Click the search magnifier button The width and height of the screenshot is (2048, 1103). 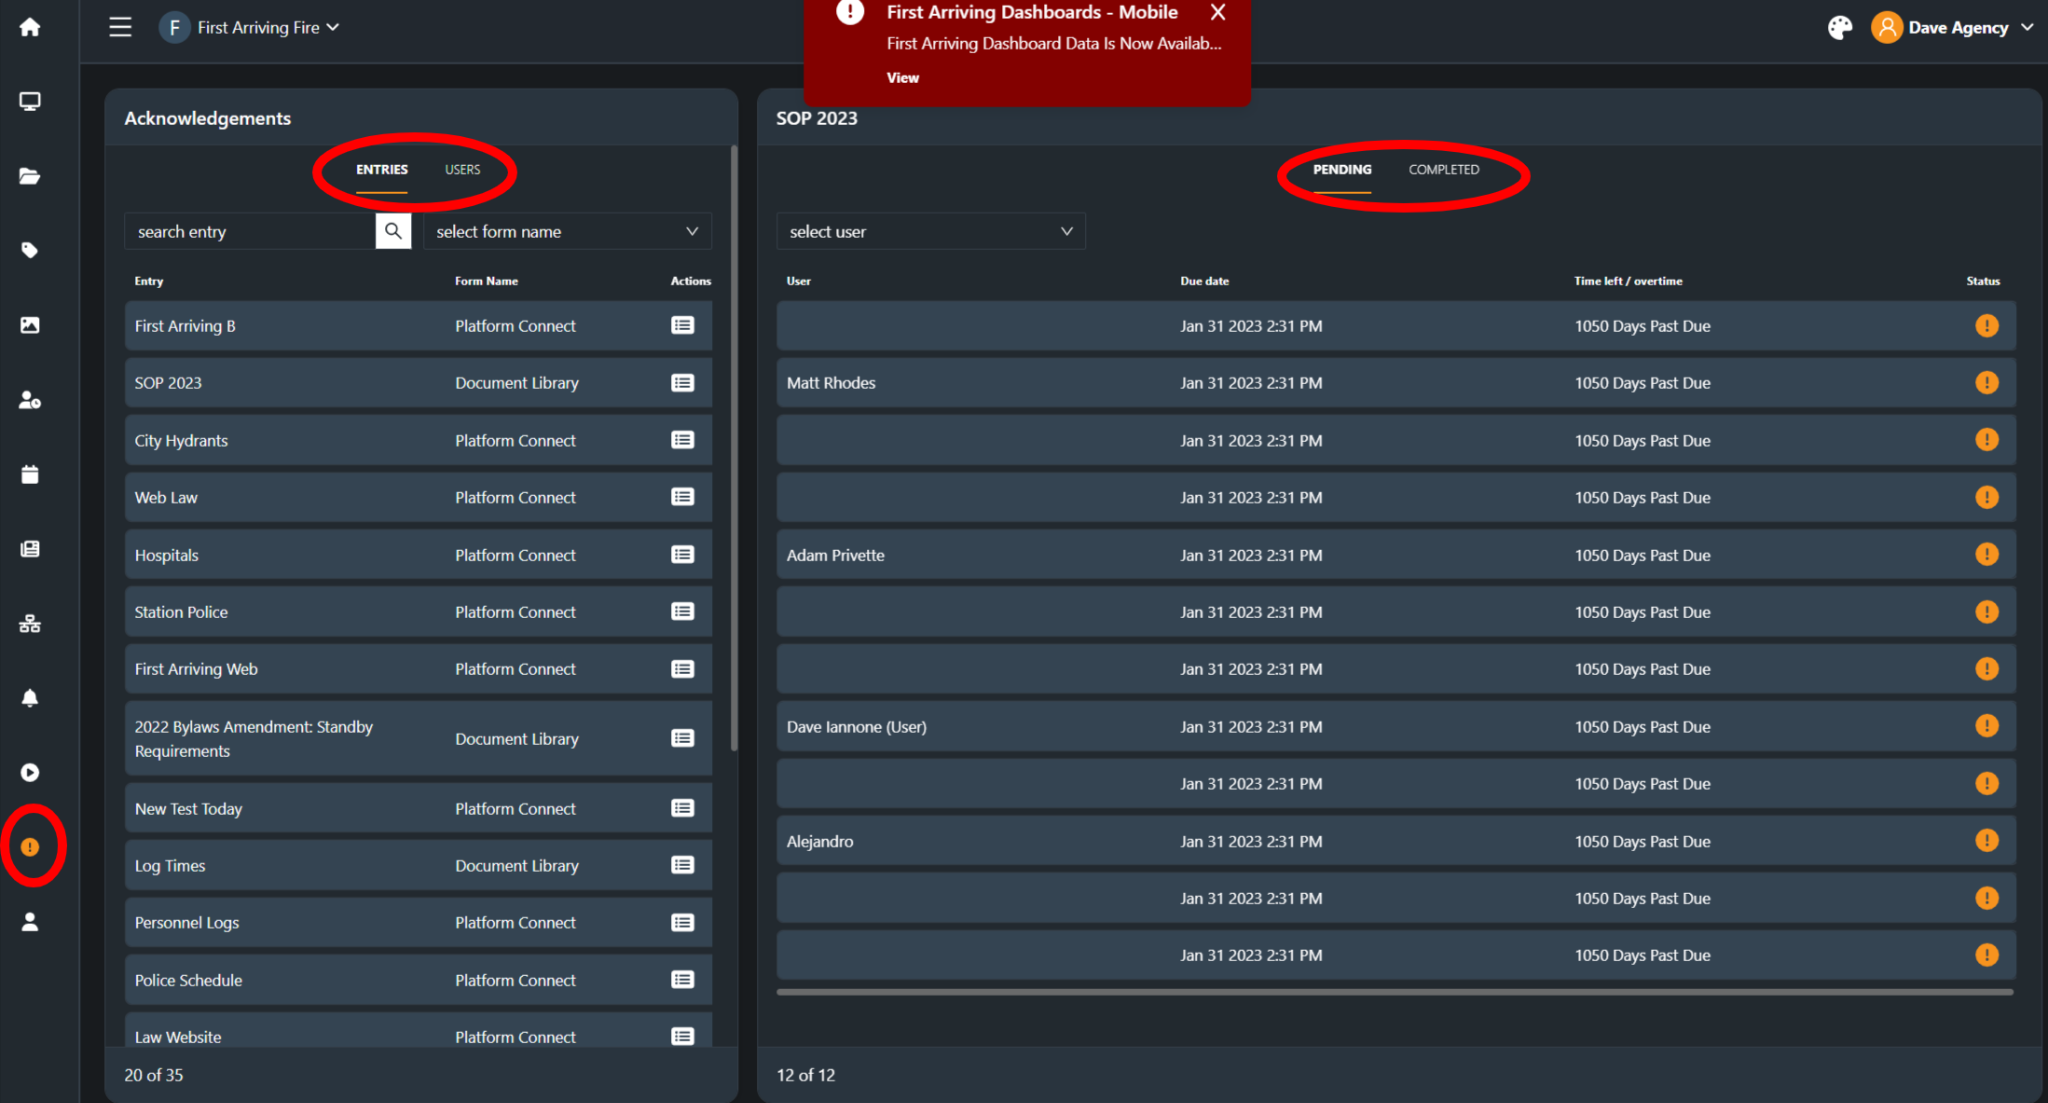click(393, 231)
